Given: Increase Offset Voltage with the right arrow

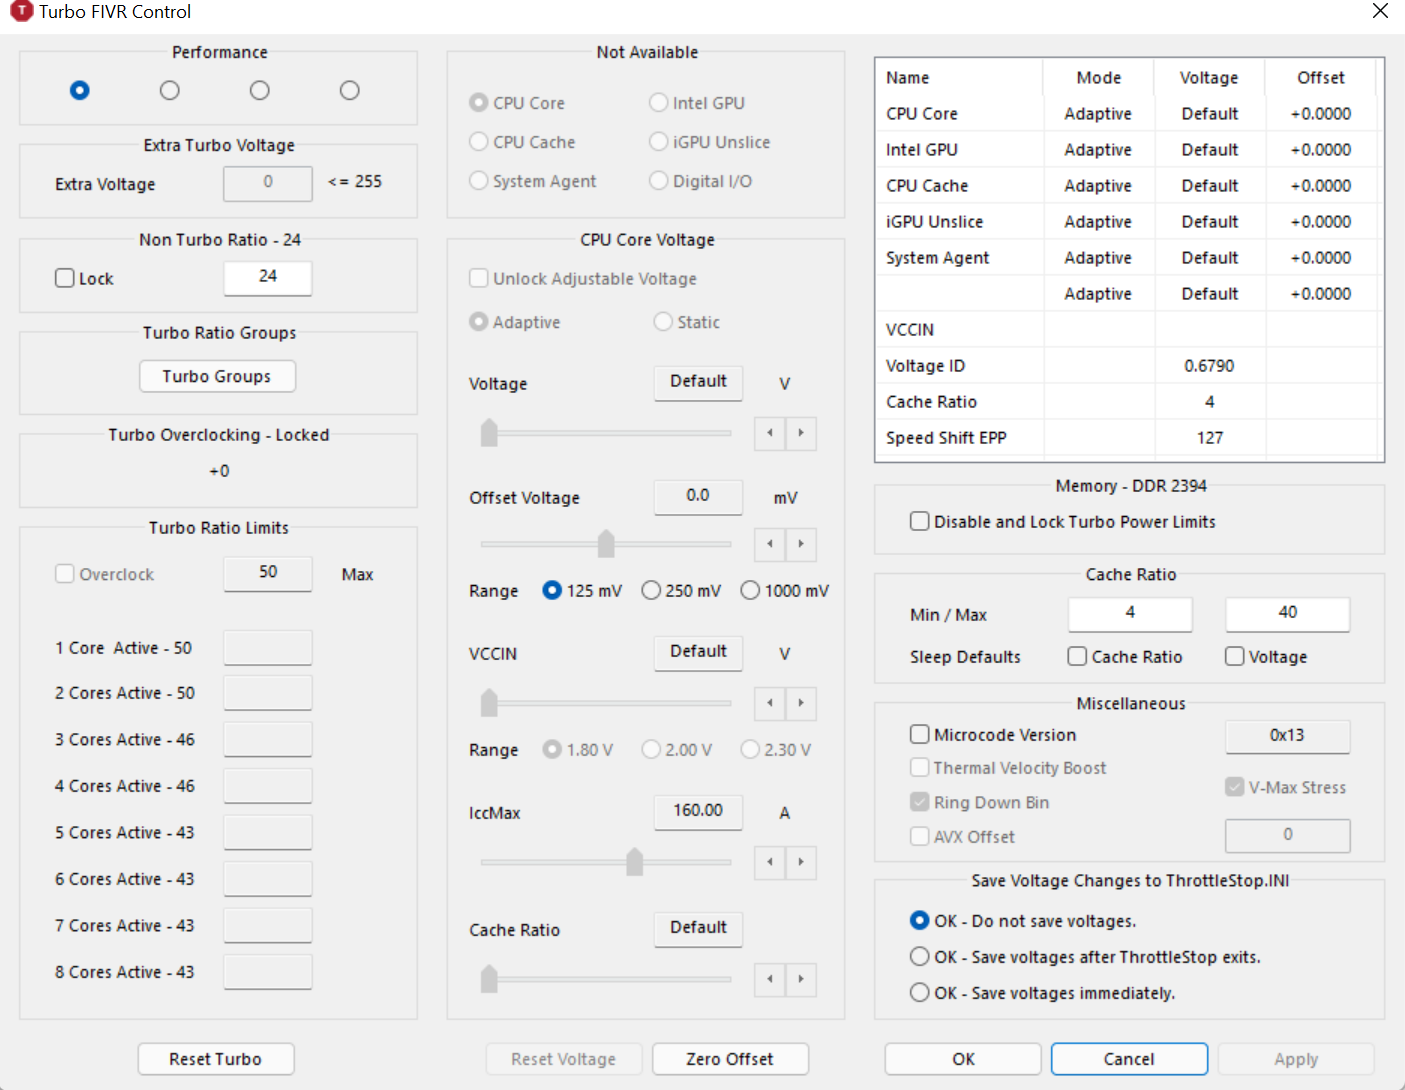Looking at the screenshot, I should (801, 544).
